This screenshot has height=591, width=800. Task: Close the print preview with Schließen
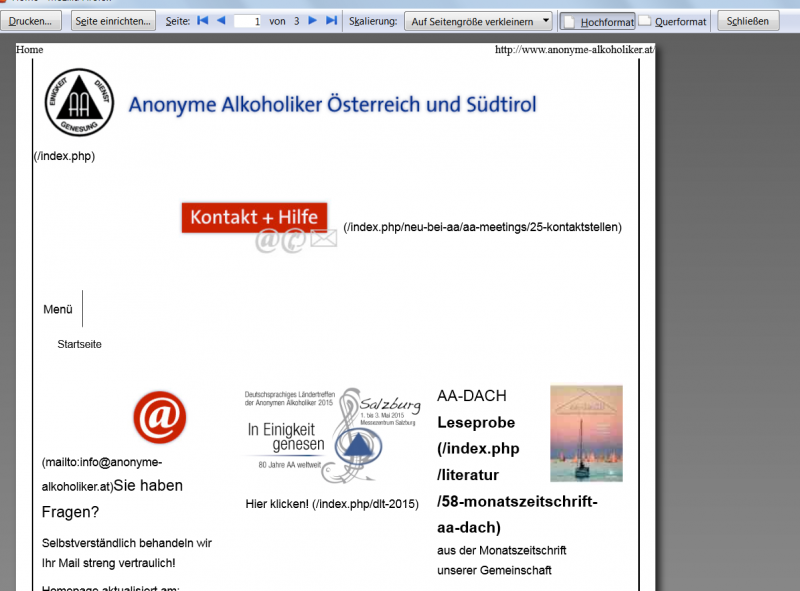coord(748,21)
